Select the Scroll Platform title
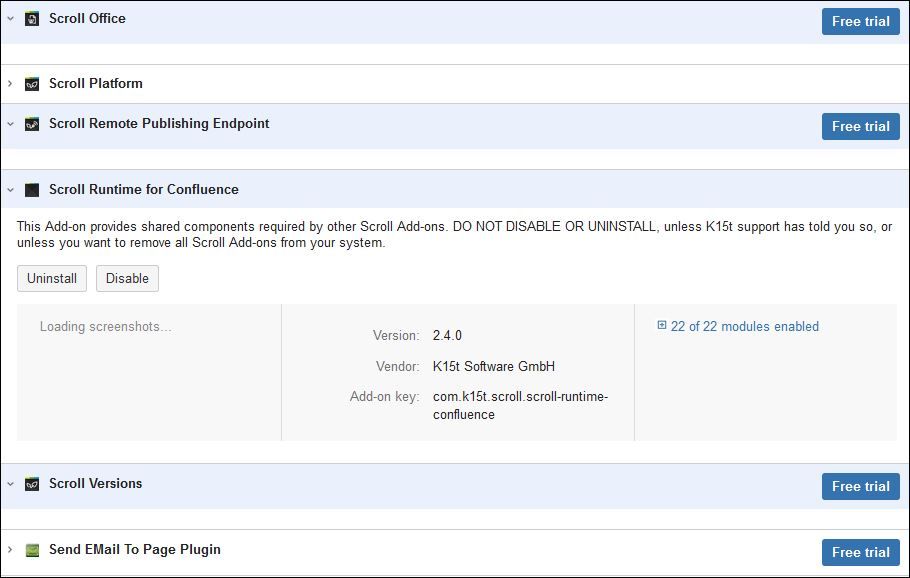 tap(96, 84)
